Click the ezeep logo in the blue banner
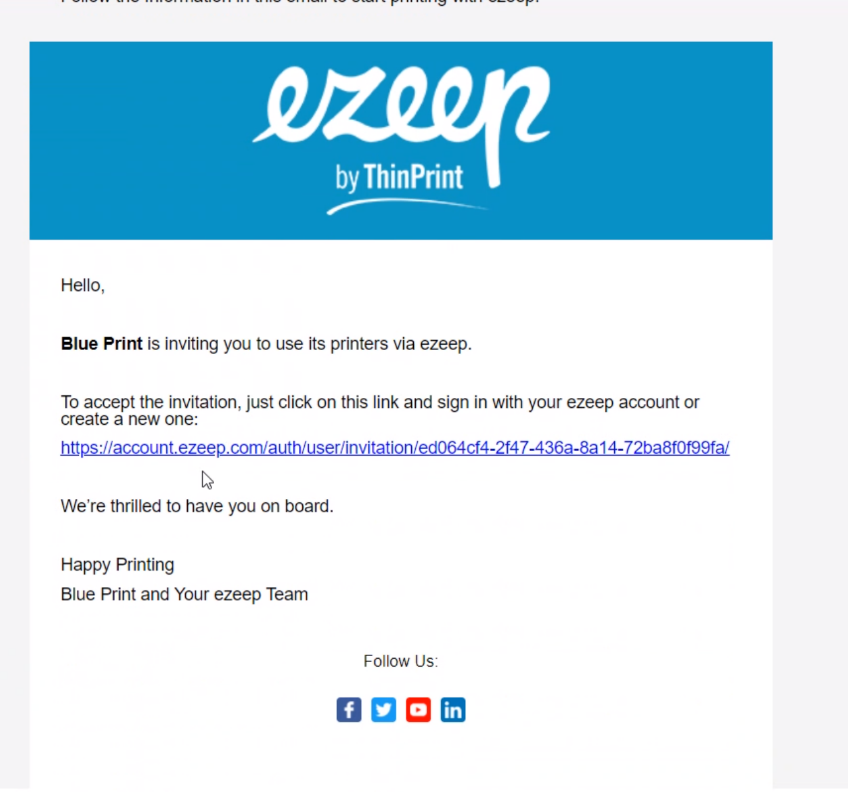This screenshot has width=848, height=792. click(400, 105)
